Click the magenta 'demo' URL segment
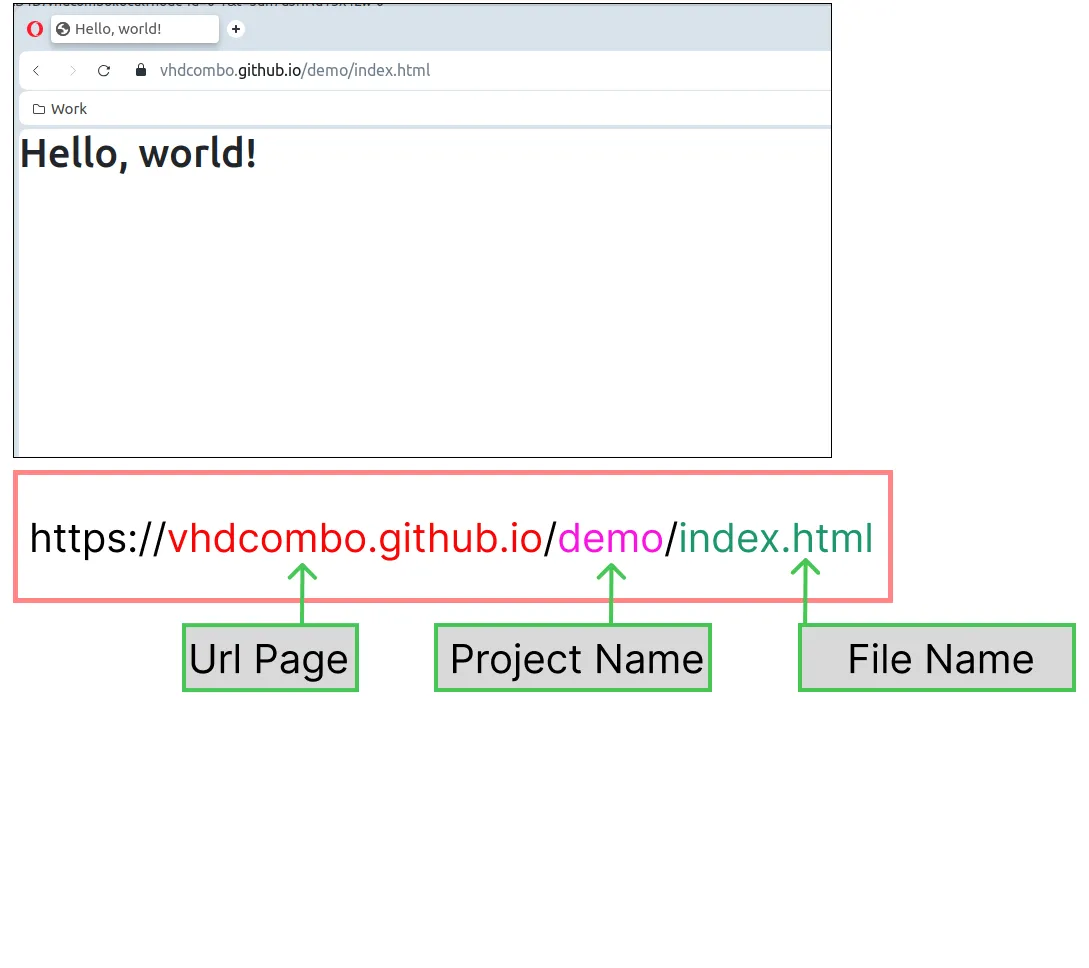1089x968 pixels. (x=610, y=538)
